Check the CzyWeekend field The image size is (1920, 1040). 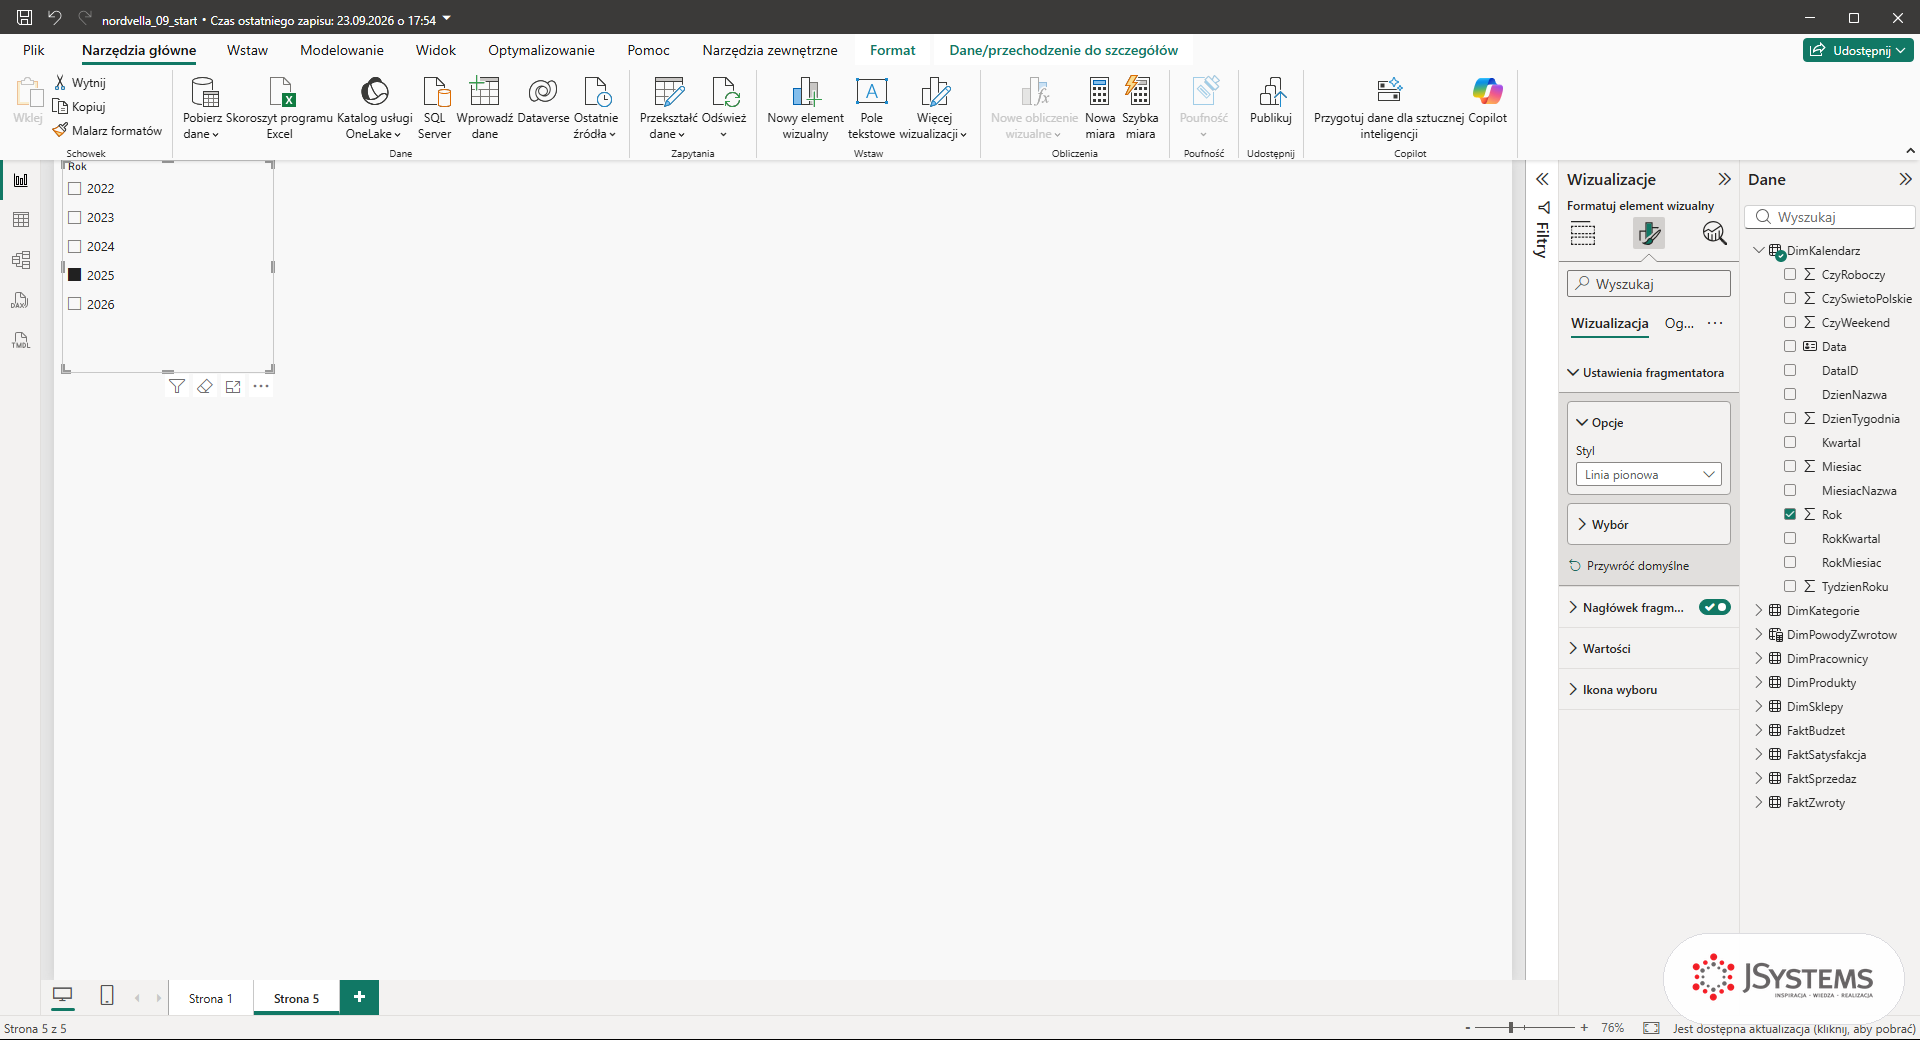click(1790, 322)
